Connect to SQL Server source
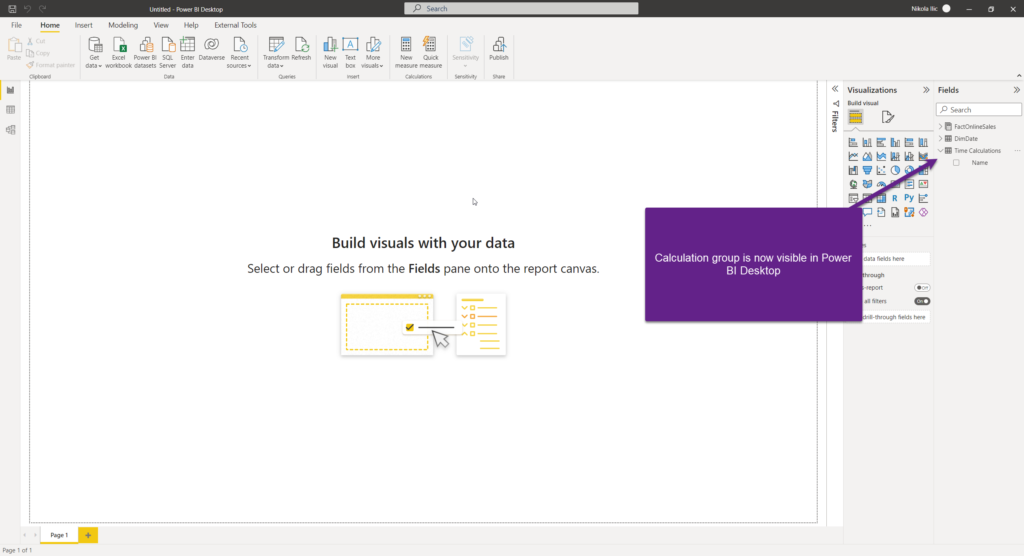Image resolution: width=1024 pixels, height=556 pixels. click(167, 52)
